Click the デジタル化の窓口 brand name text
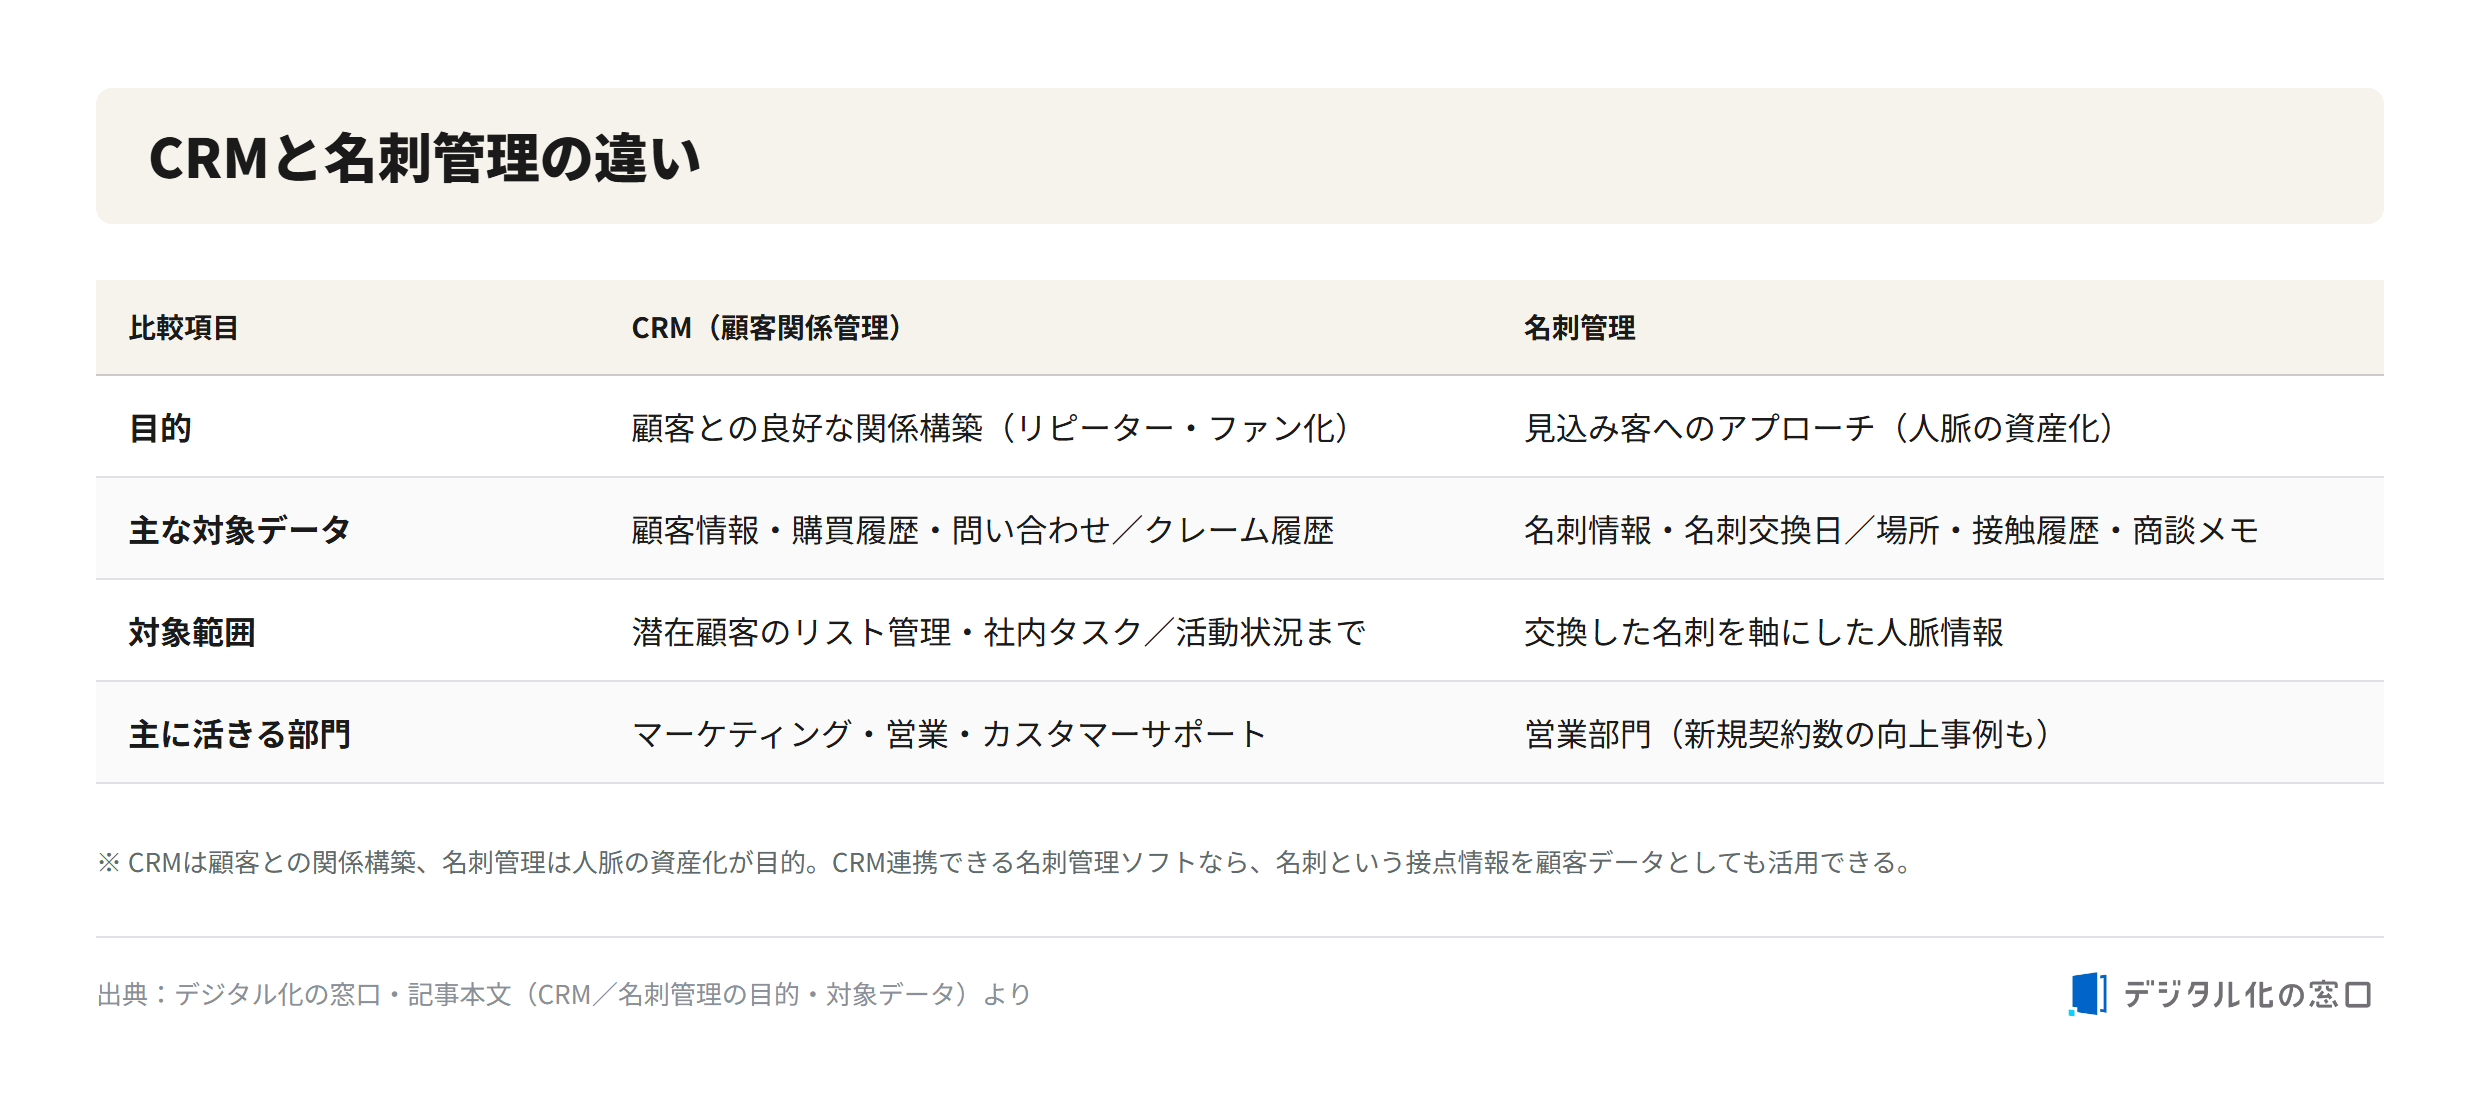The height and width of the screenshot is (1110, 2480). click(2247, 994)
